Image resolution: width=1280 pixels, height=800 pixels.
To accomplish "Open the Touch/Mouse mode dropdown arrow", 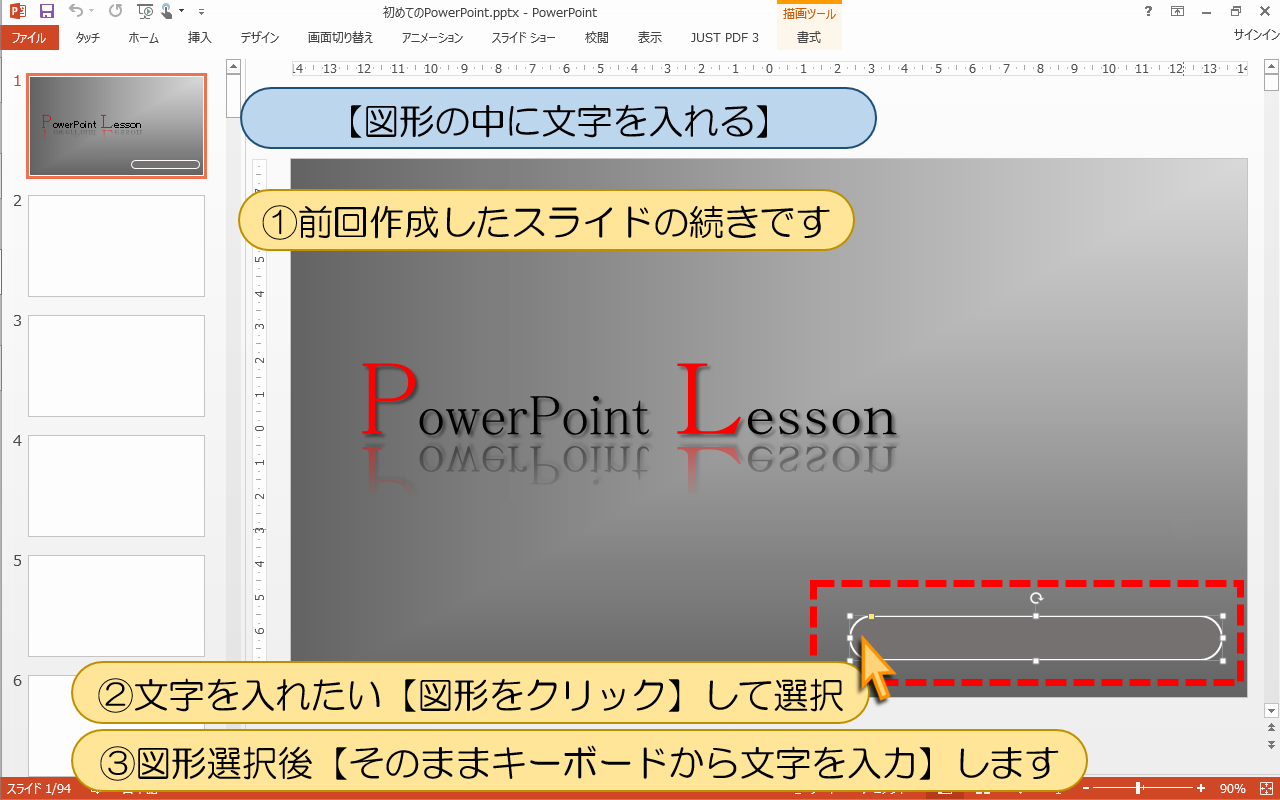I will 182,12.
